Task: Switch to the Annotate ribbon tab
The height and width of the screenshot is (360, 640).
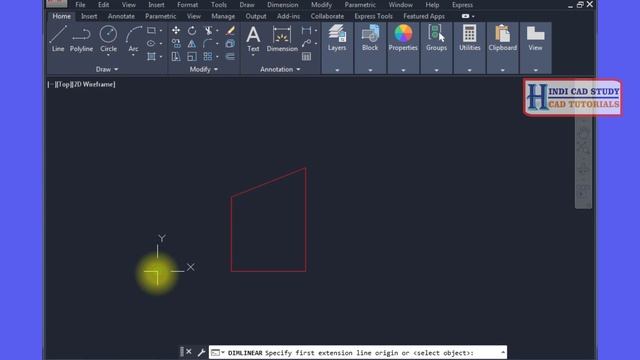Action: 121,16
